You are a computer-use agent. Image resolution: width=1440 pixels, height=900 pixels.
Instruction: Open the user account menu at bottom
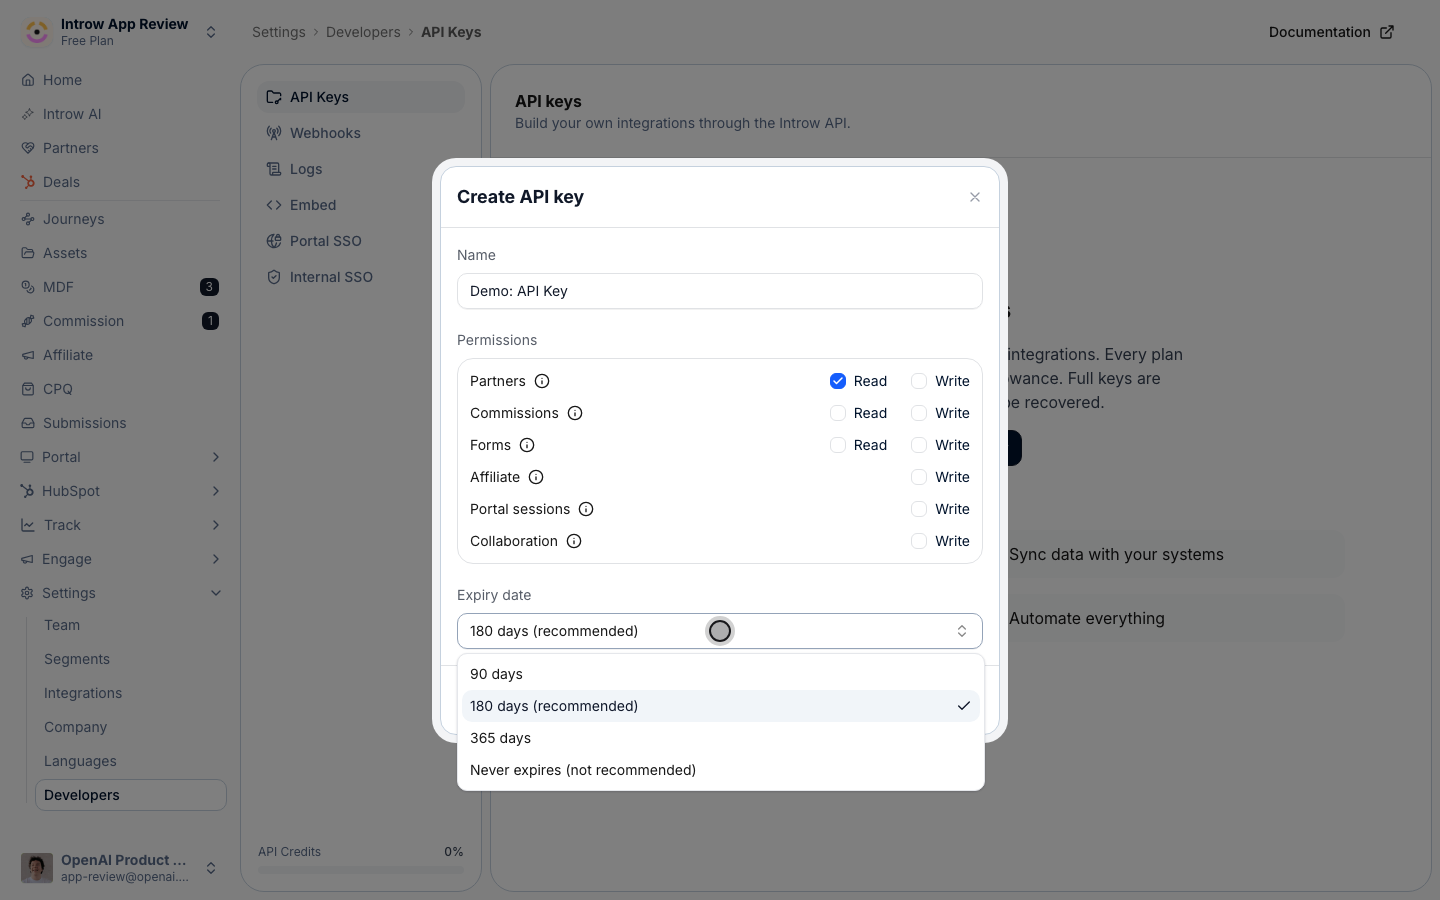(x=120, y=868)
